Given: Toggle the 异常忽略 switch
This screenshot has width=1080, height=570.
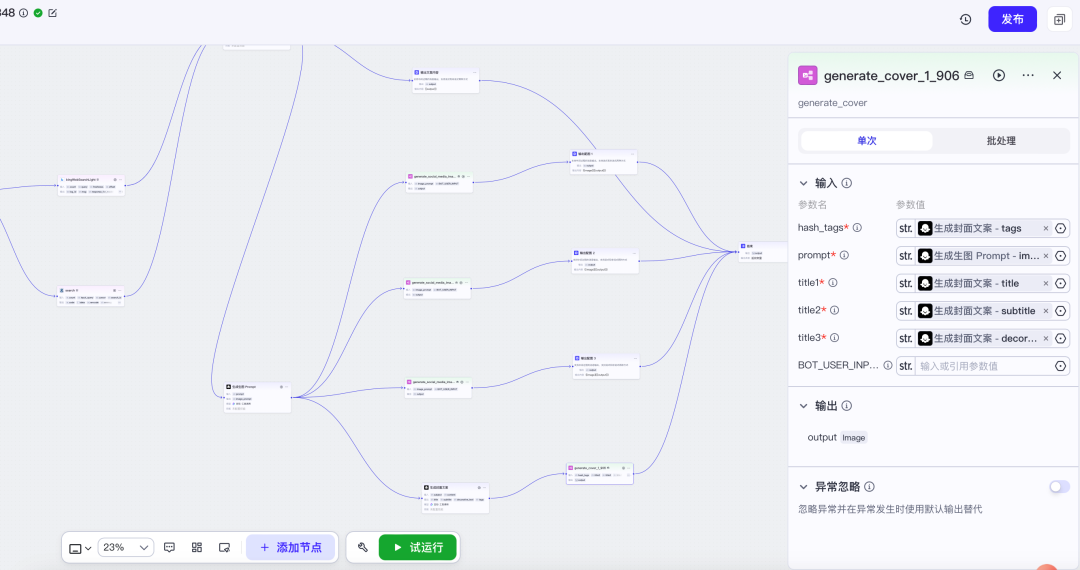Looking at the screenshot, I should tap(1058, 487).
